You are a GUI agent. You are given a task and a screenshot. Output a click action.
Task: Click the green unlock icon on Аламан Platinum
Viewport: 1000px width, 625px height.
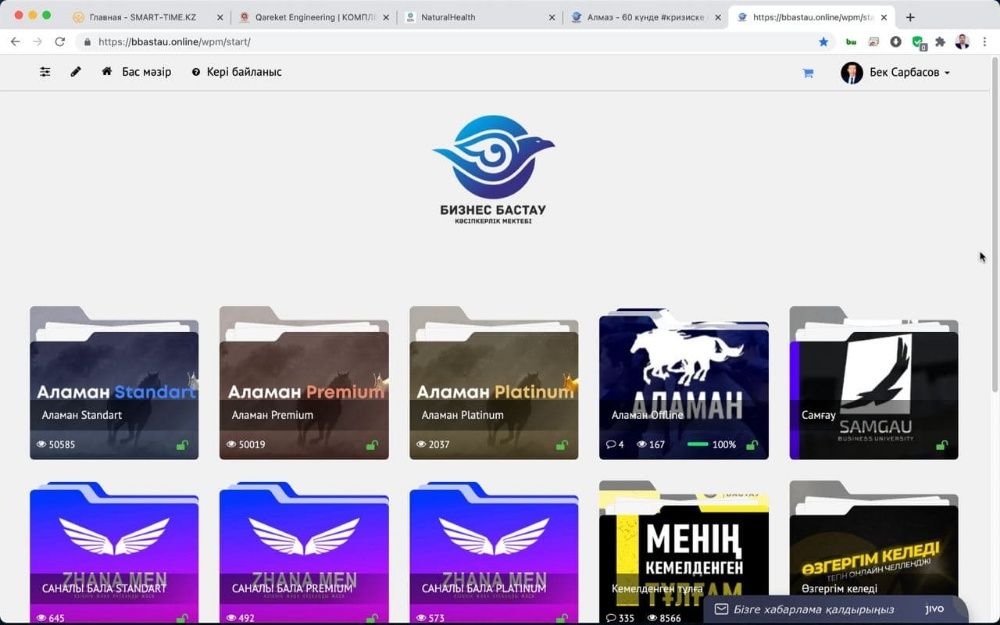562,445
